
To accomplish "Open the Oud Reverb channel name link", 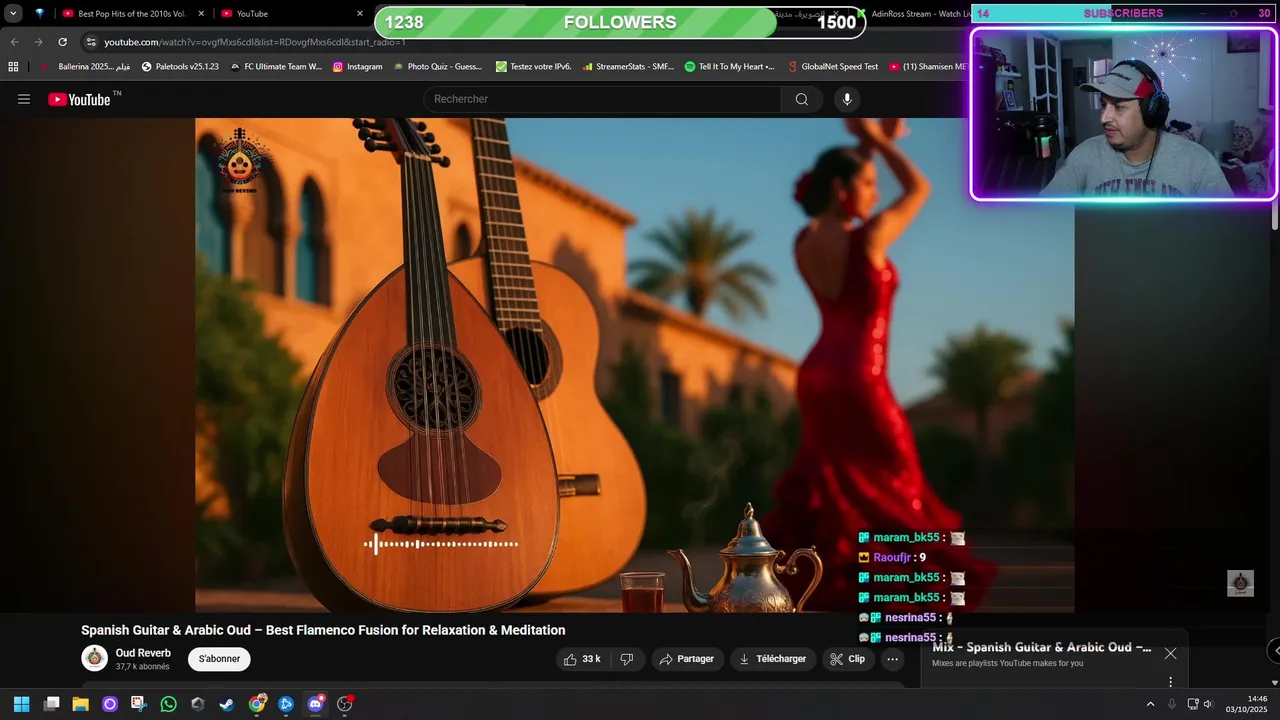I will pyautogui.click(x=143, y=653).
